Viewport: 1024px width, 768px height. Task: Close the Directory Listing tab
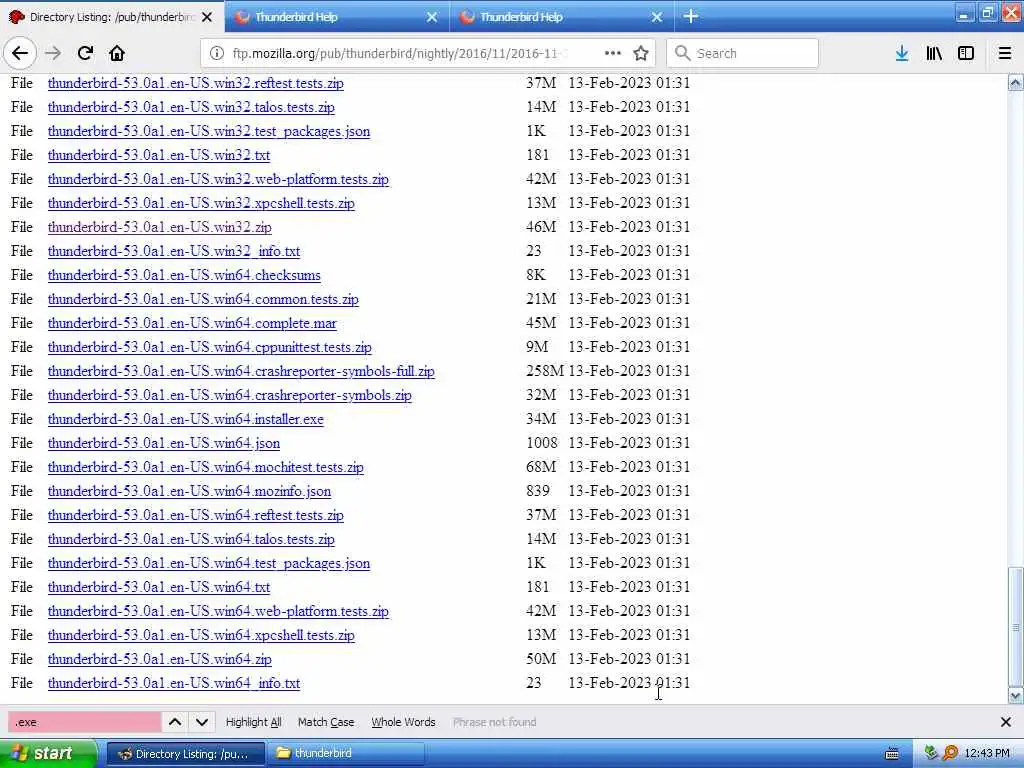tap(207, 17)
